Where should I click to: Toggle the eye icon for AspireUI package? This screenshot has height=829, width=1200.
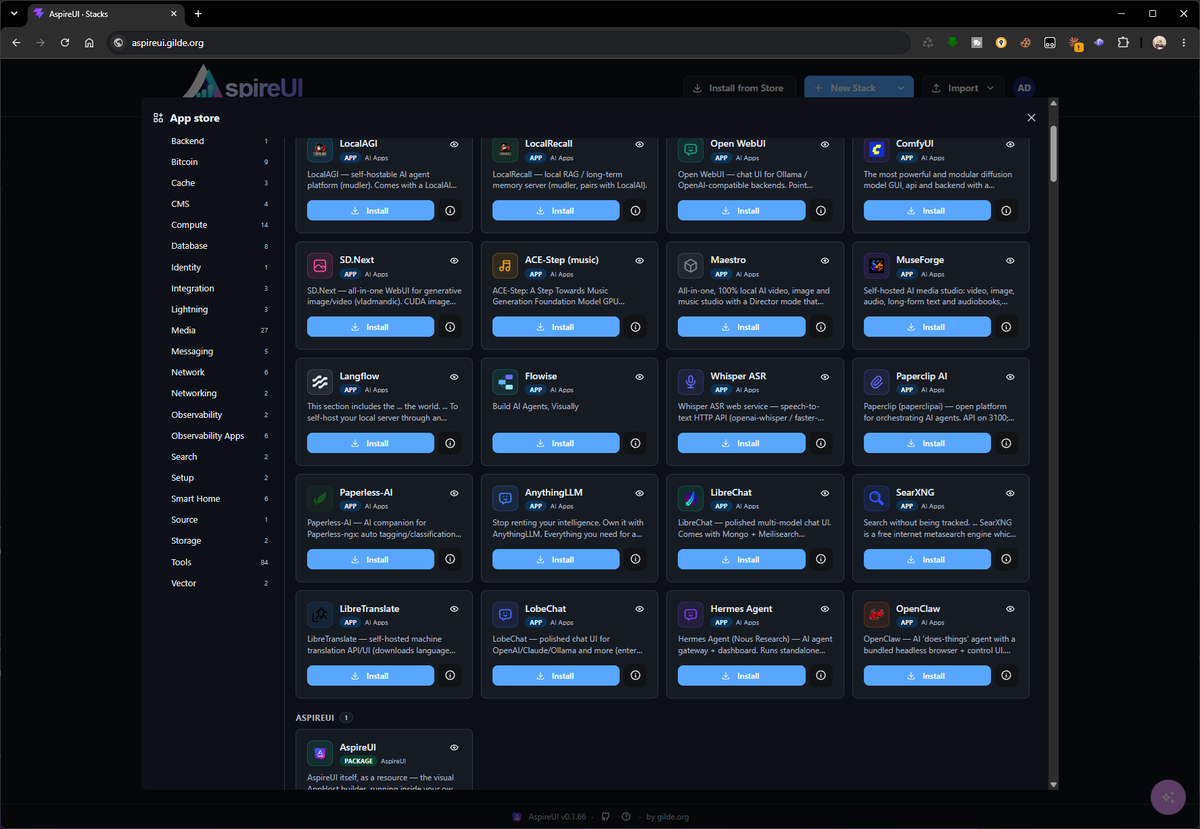point(454,747)
